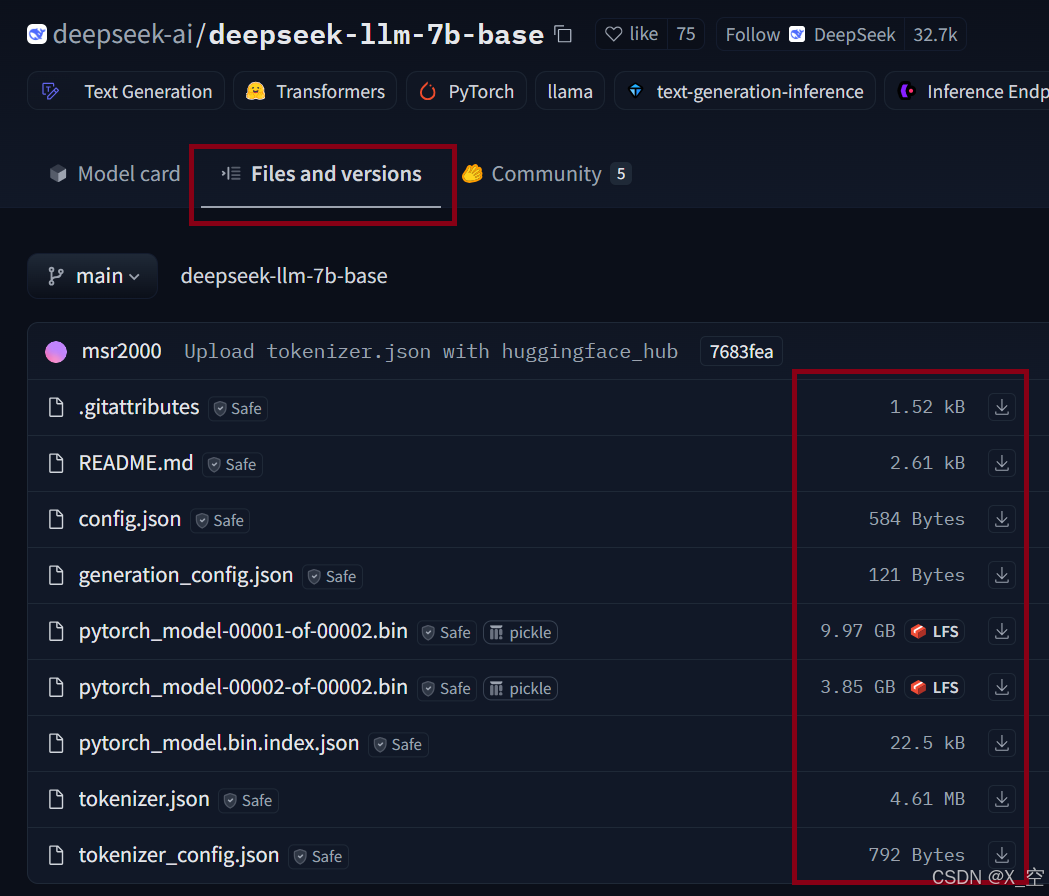Open the README.md file
The height and width of the screenshot is (896, 1049).
coord(136,463)
